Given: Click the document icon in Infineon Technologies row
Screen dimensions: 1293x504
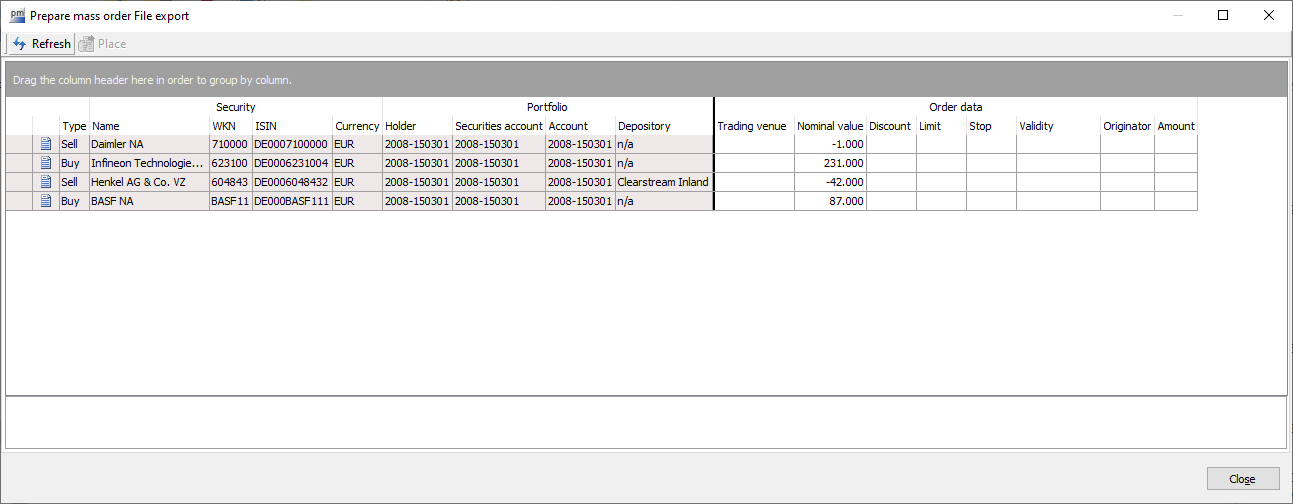Looking at the screenshot, I should point(46,163).
